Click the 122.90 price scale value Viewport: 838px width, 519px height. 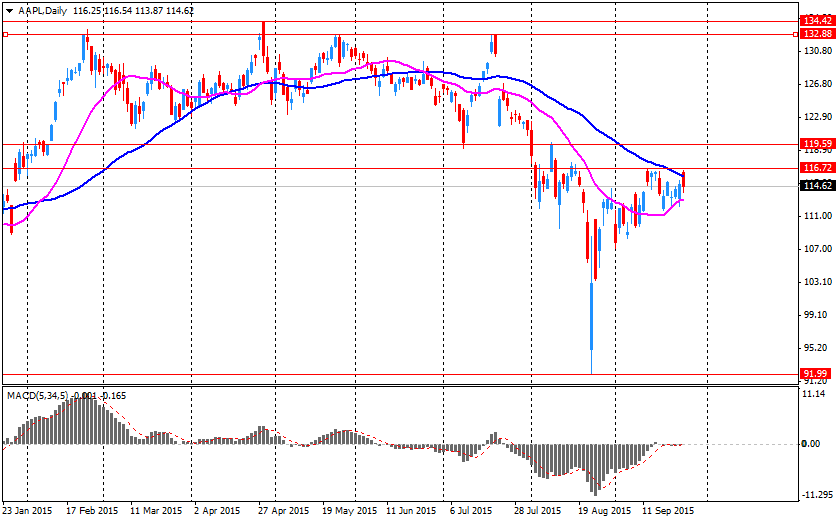click(818, 117)
